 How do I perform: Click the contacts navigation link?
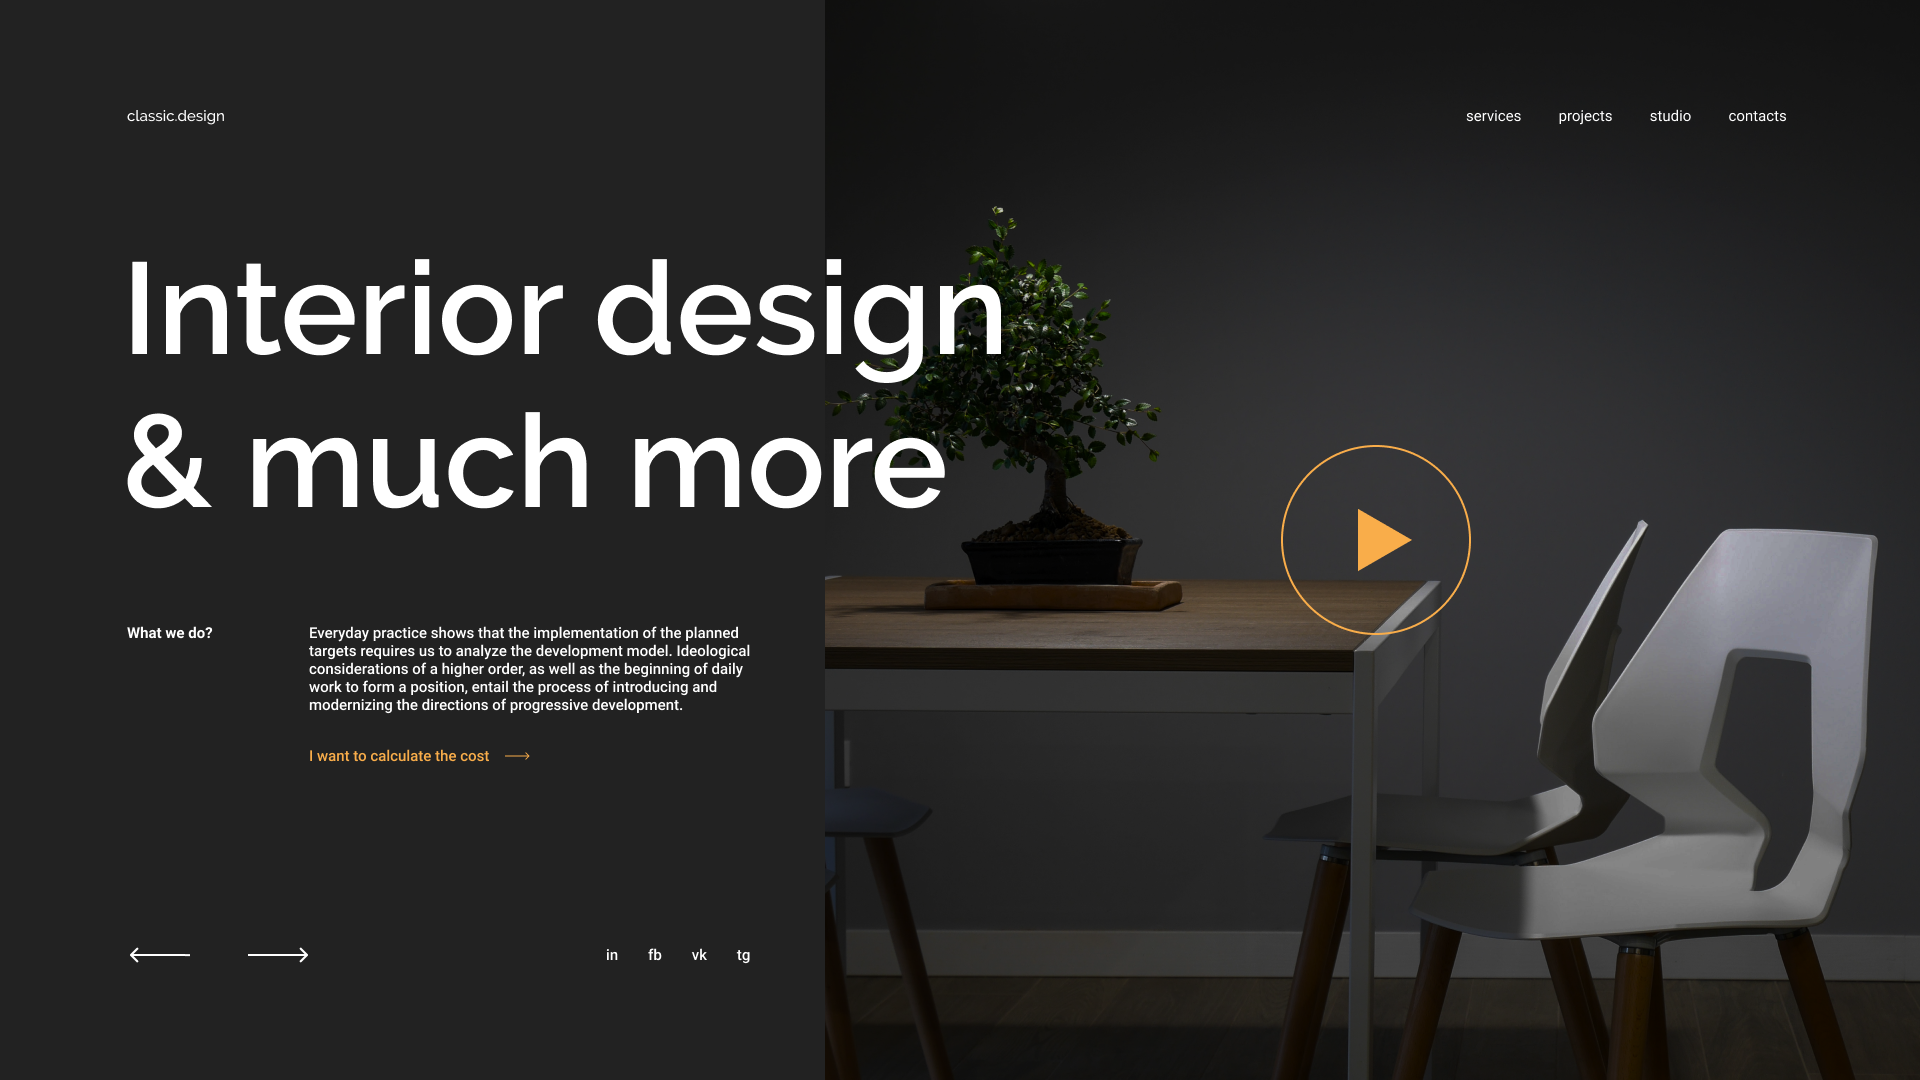(1756, 116)
